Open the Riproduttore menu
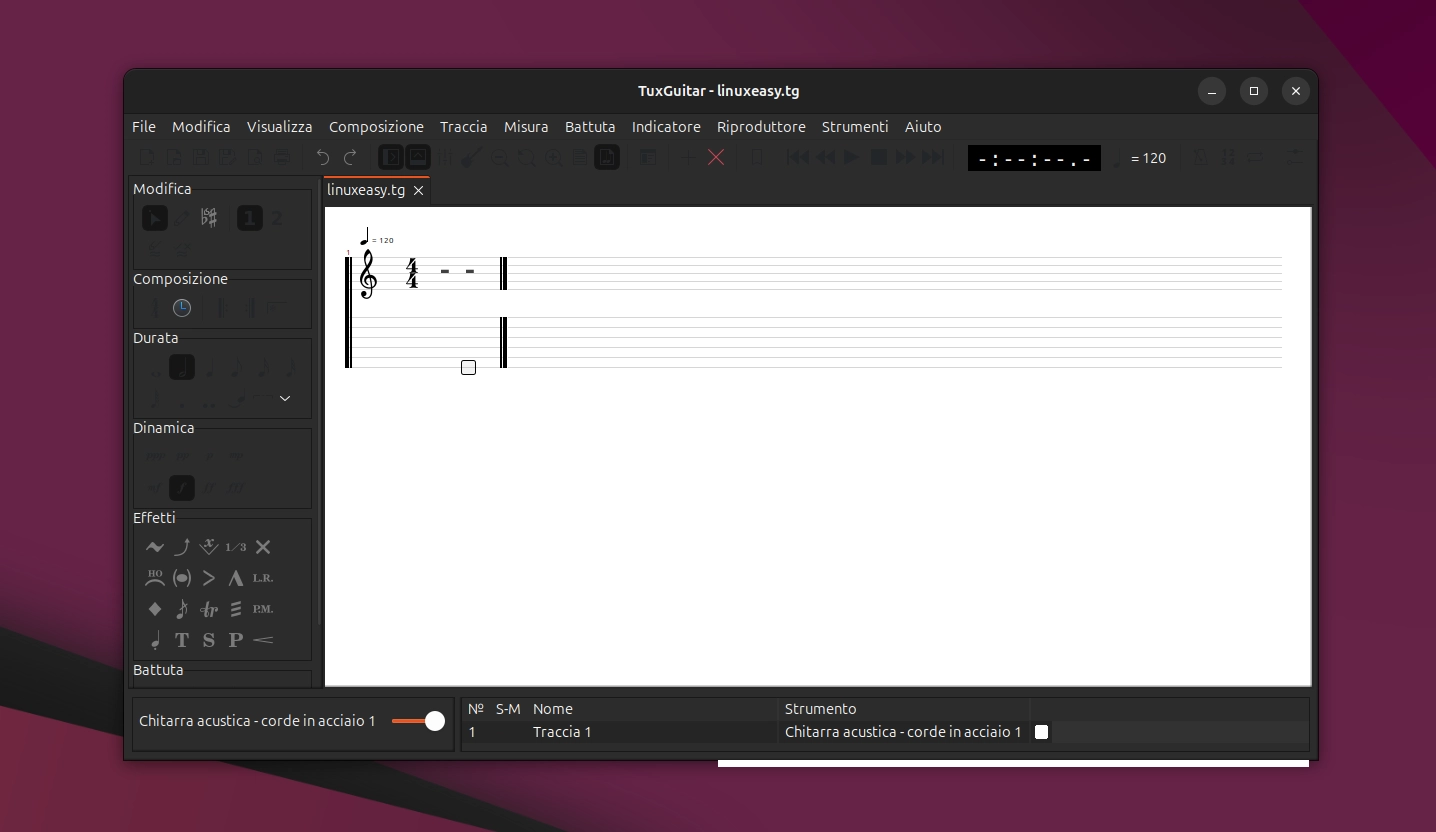This screenshot has width=1436, height=832. [x=761, y=127]
